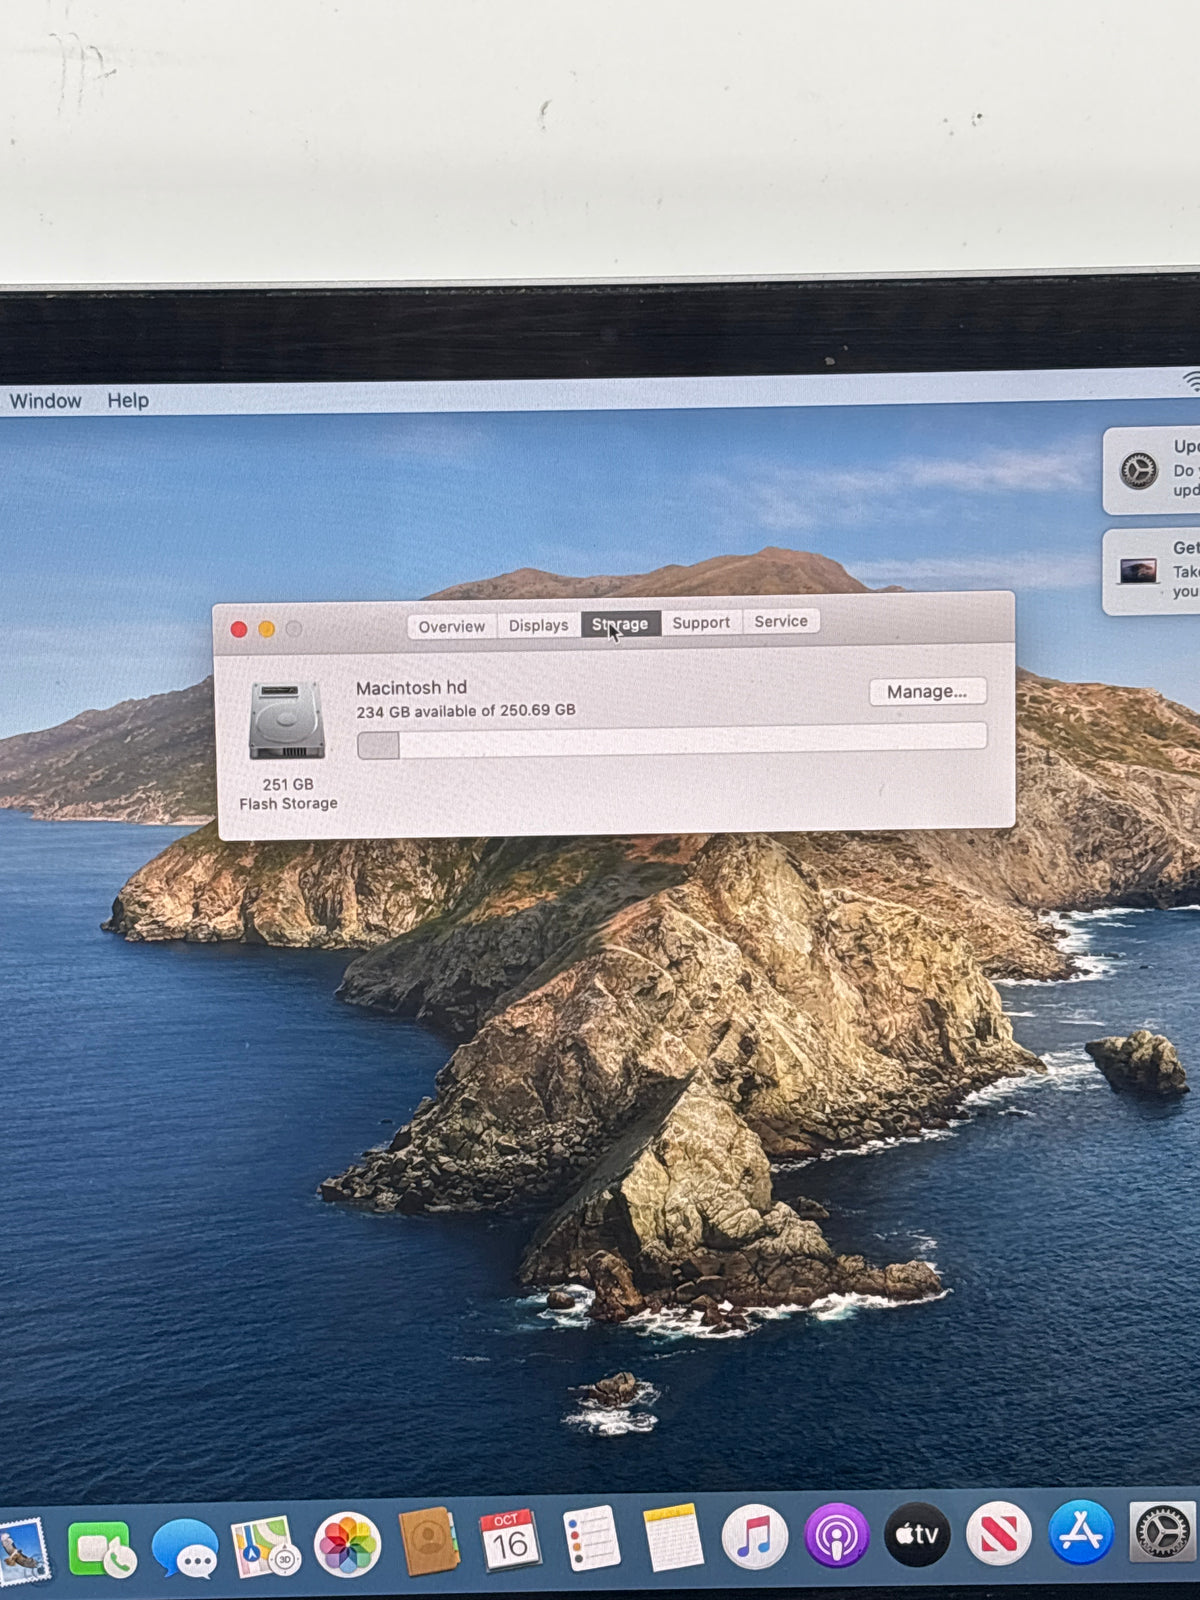Open Calendar showing Oct 16
This screenshot has width=1200, height=1600.
coord(510,1540)
